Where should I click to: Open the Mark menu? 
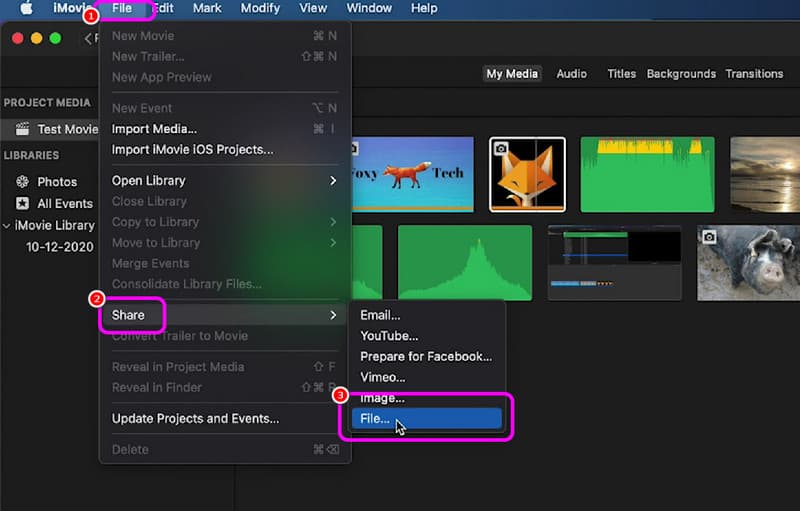(207, 8)
